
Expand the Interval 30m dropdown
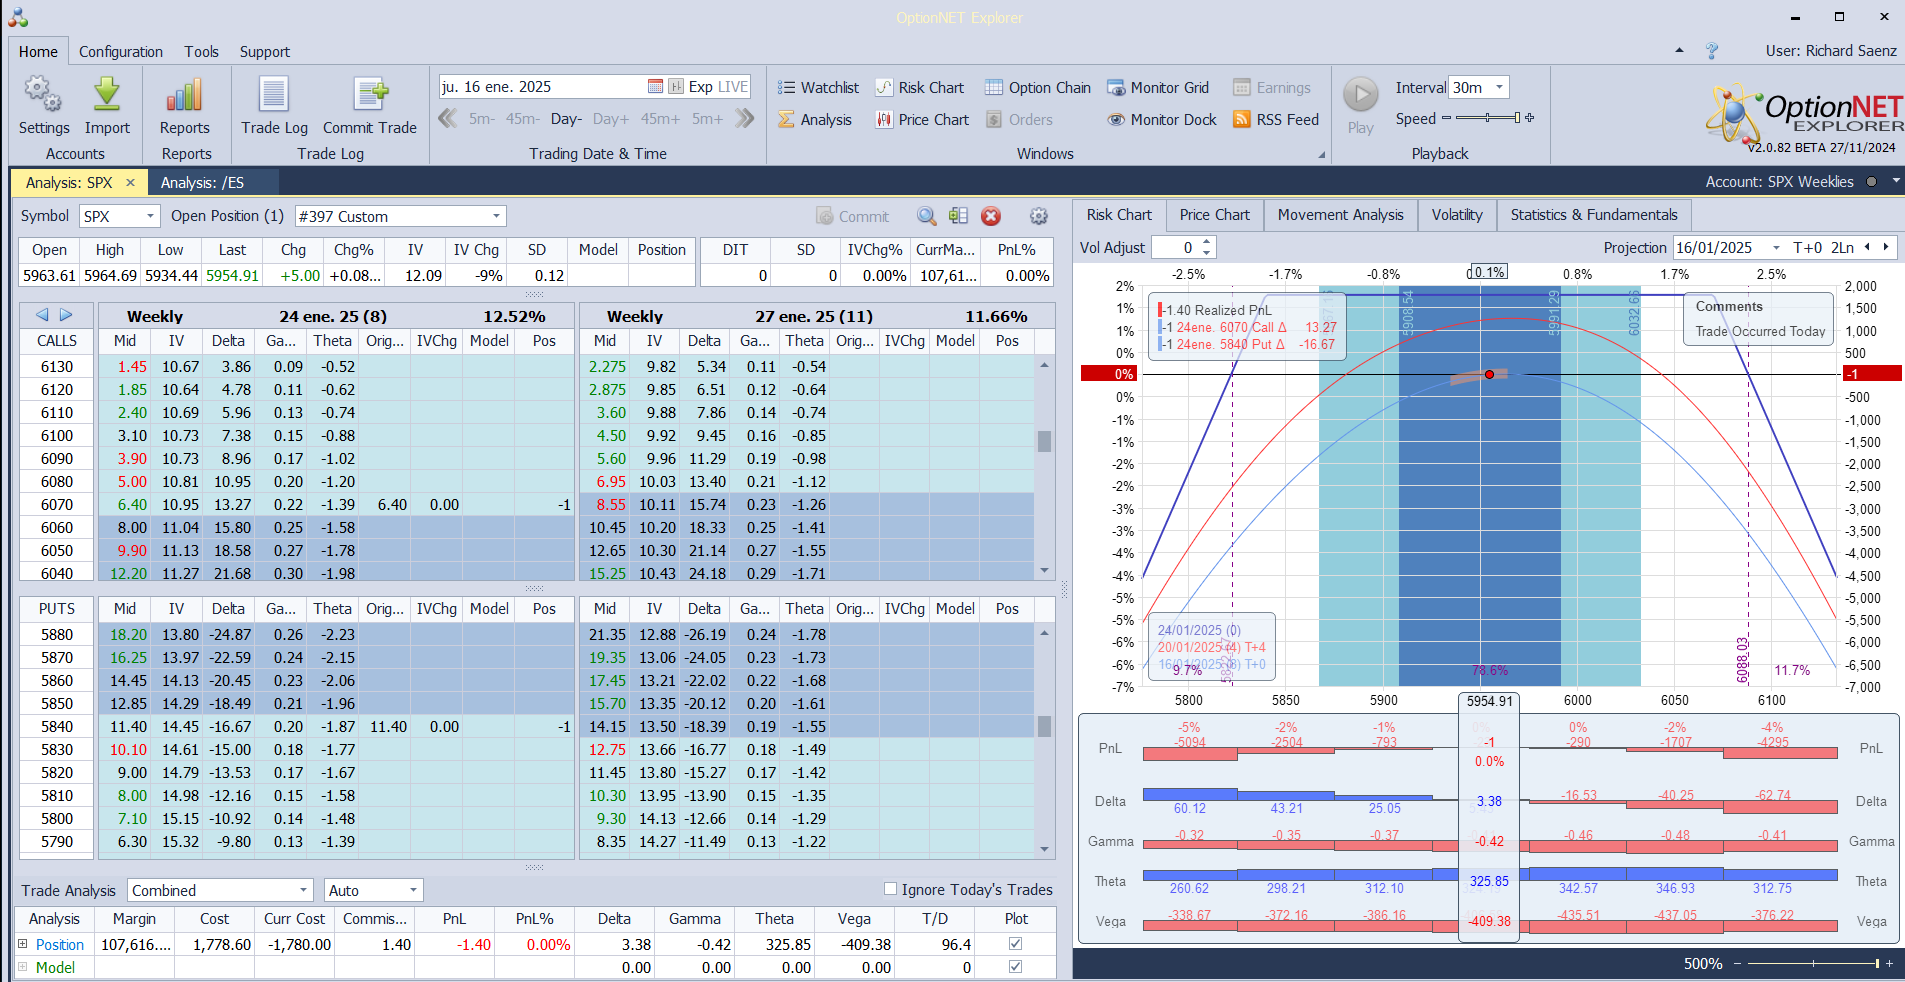pos(1499,88)
